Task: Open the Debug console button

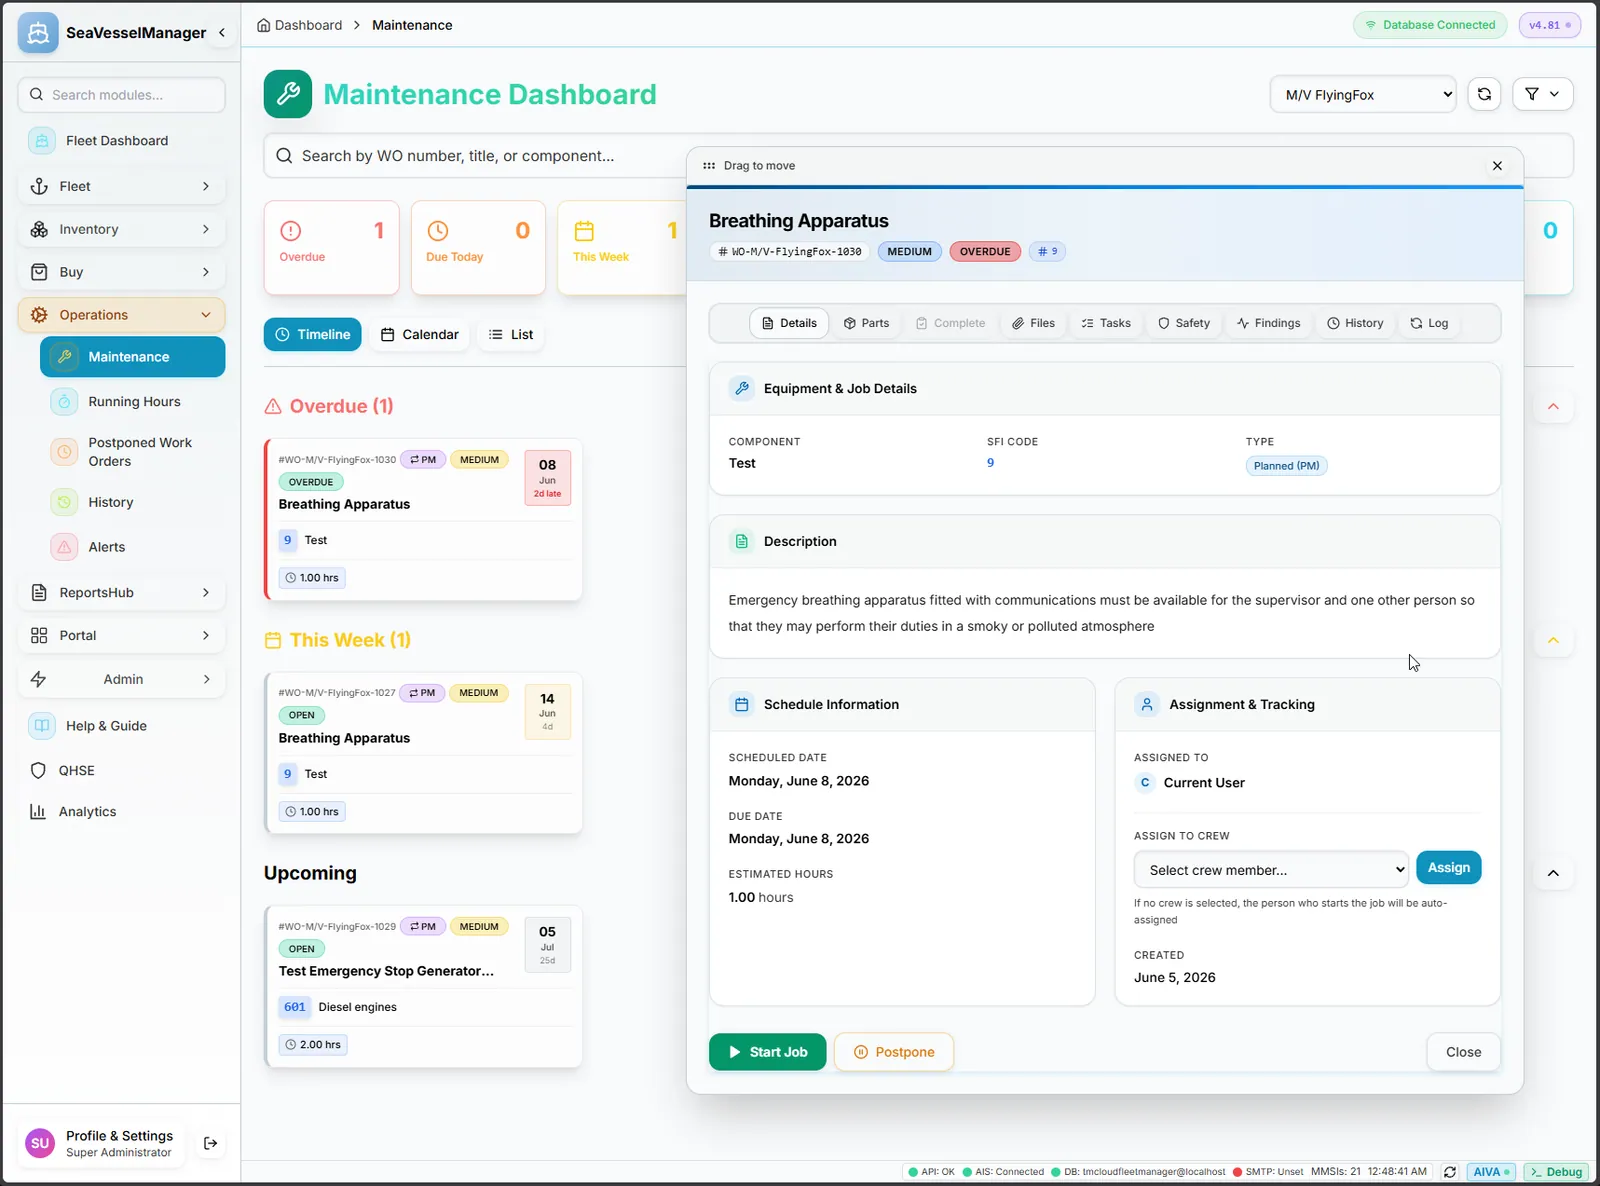Action: (x=1557, y=1172)
